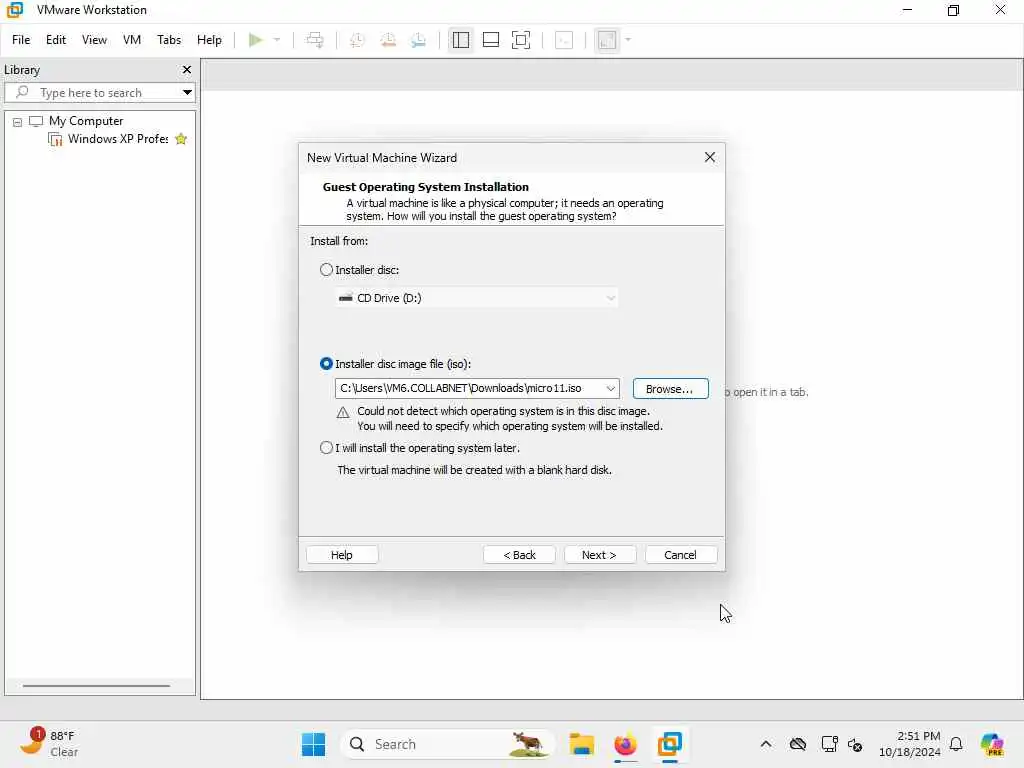Click the notification bell icon
Image resolution: width=1024 pixels, height=768 pixels.
coord(956,744)
